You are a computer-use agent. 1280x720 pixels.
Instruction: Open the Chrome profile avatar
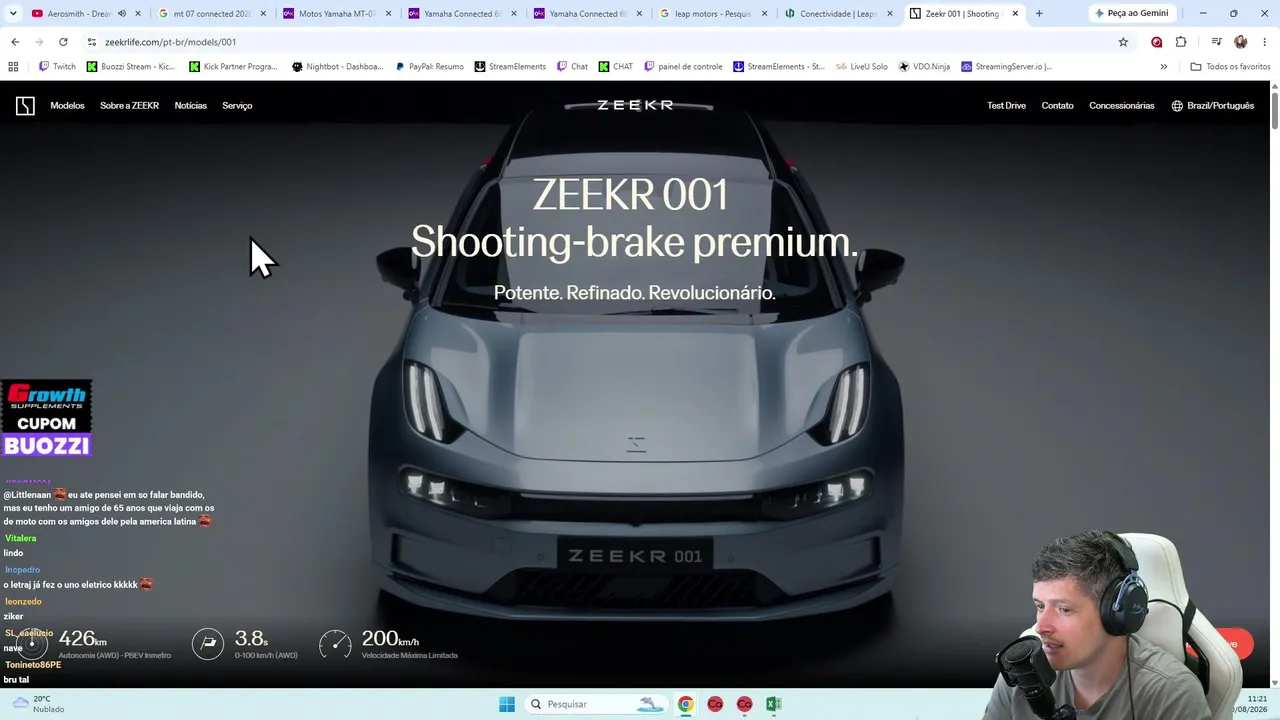pos(1241,42)
